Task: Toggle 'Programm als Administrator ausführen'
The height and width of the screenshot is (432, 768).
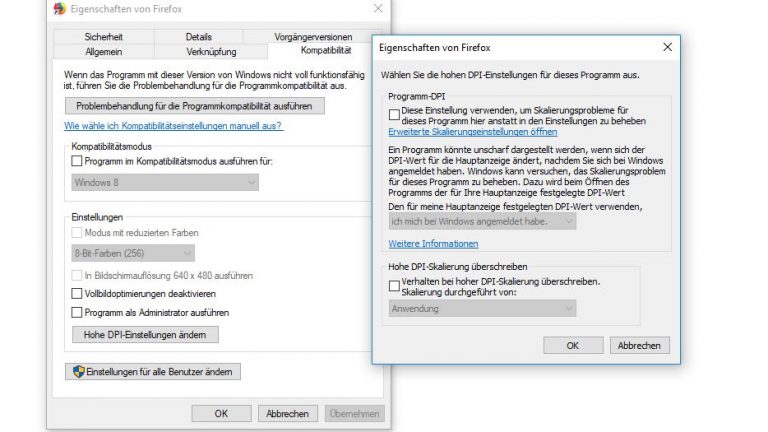Action: (x=78, y=312)
